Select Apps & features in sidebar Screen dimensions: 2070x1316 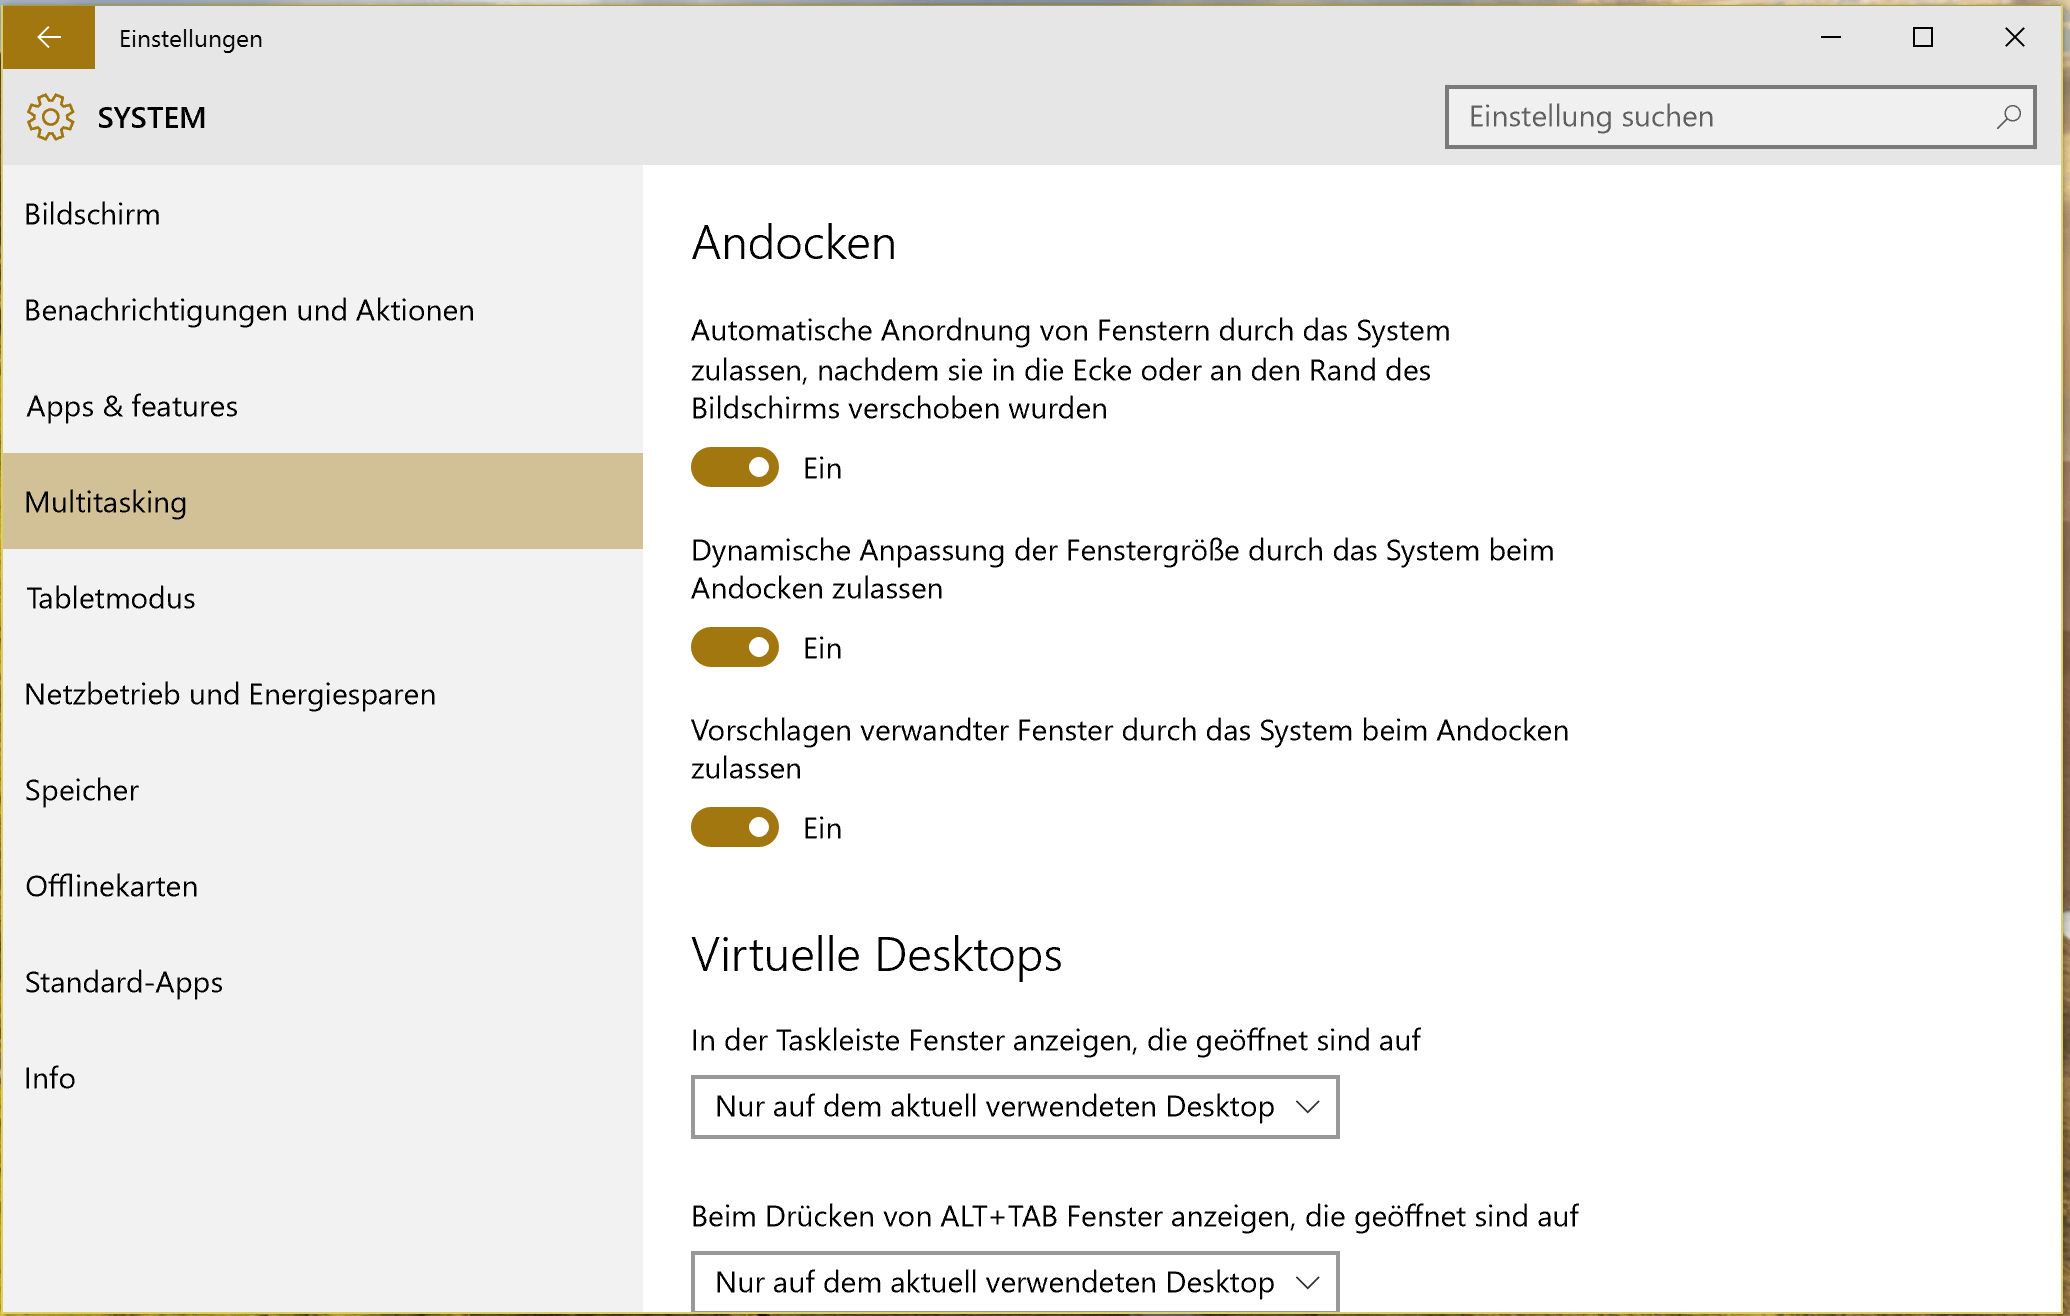322,406
